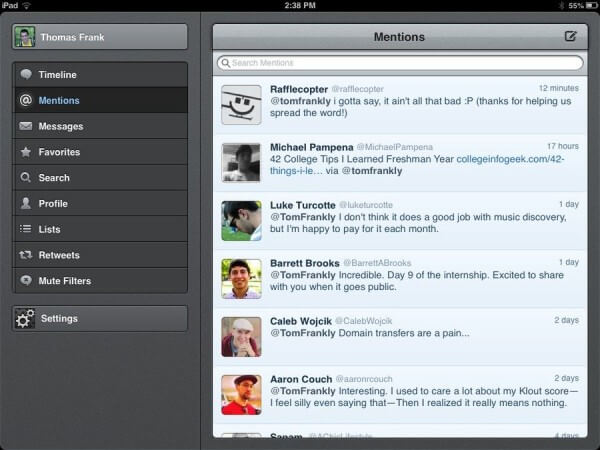Open the Messages menu item
Viewport: 600px width, 450px height.
click(x=100, y=126)
